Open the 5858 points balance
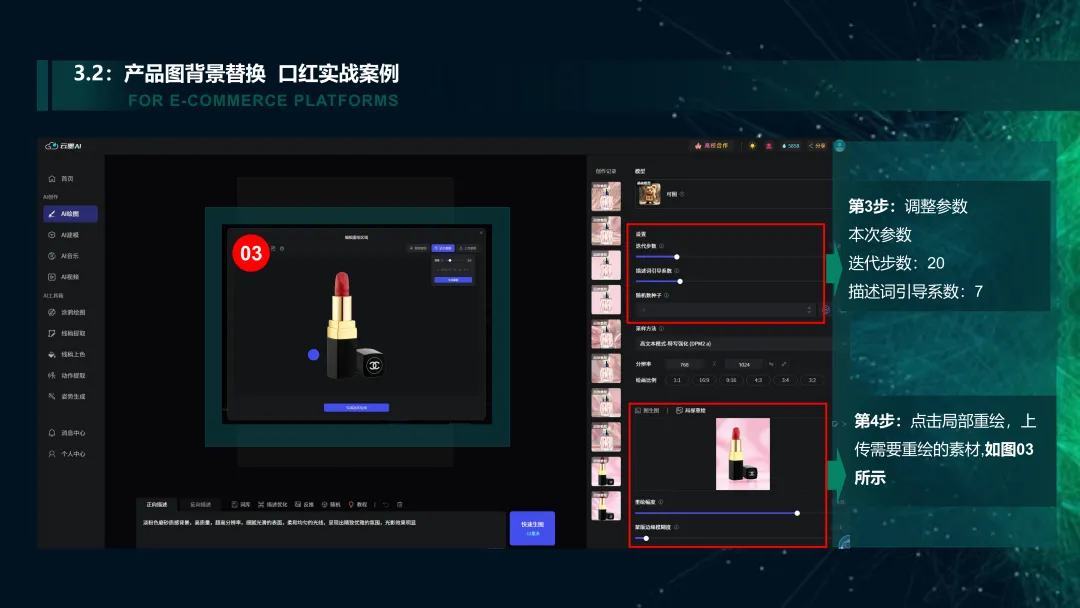 [x=791, y=146]
